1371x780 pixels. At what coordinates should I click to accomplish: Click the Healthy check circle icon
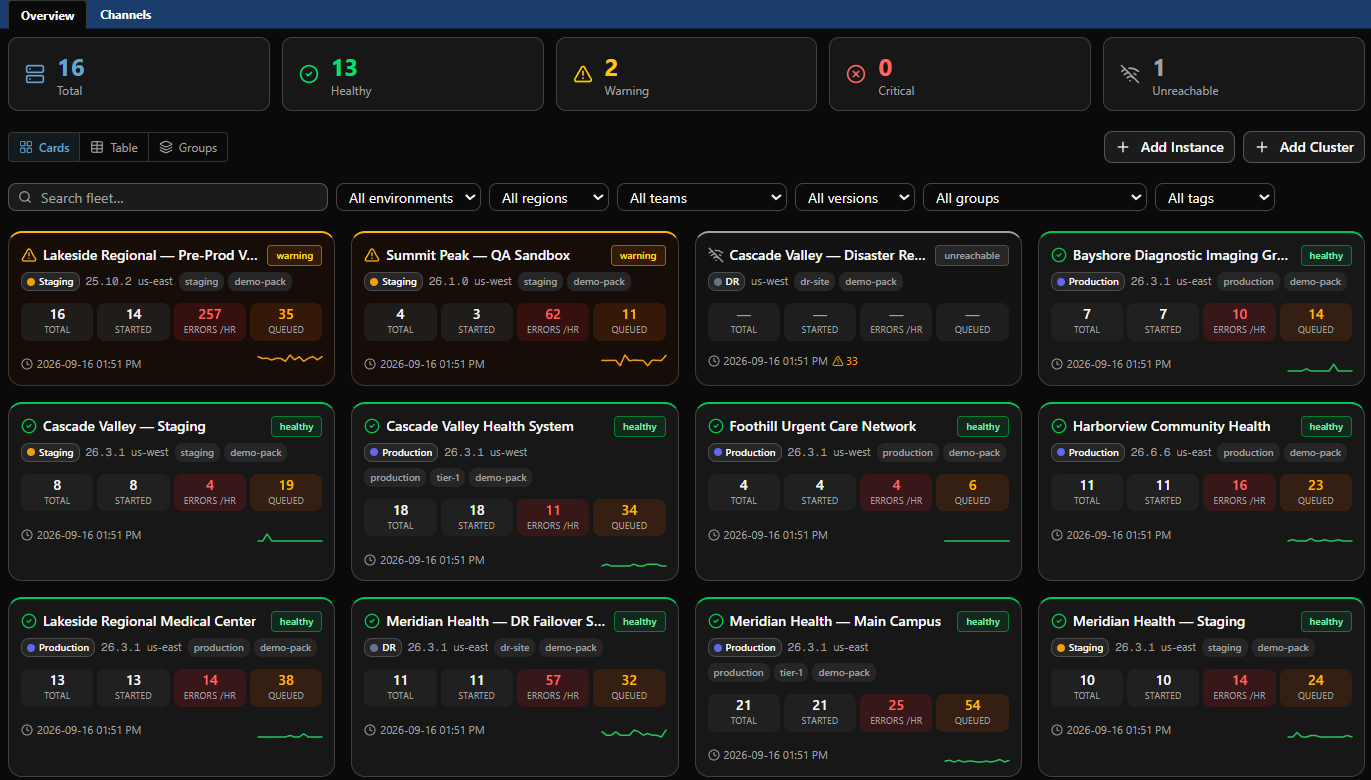coord(309,74)
